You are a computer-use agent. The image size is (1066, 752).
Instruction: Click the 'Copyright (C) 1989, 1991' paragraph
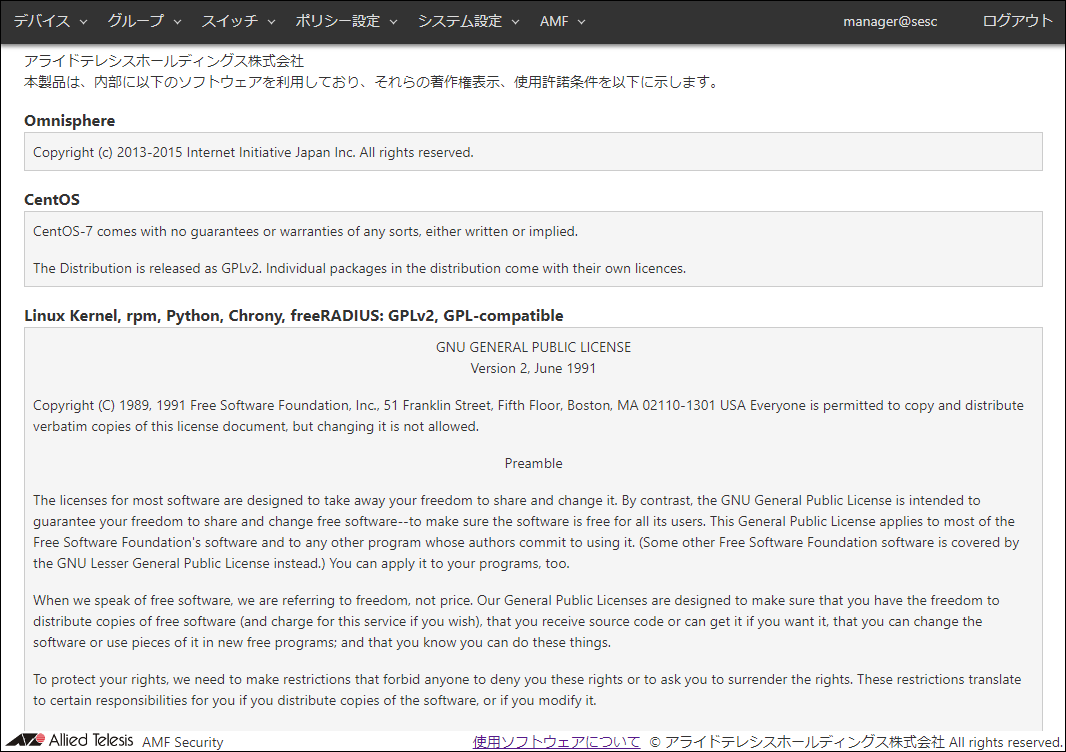pos(528,415)
